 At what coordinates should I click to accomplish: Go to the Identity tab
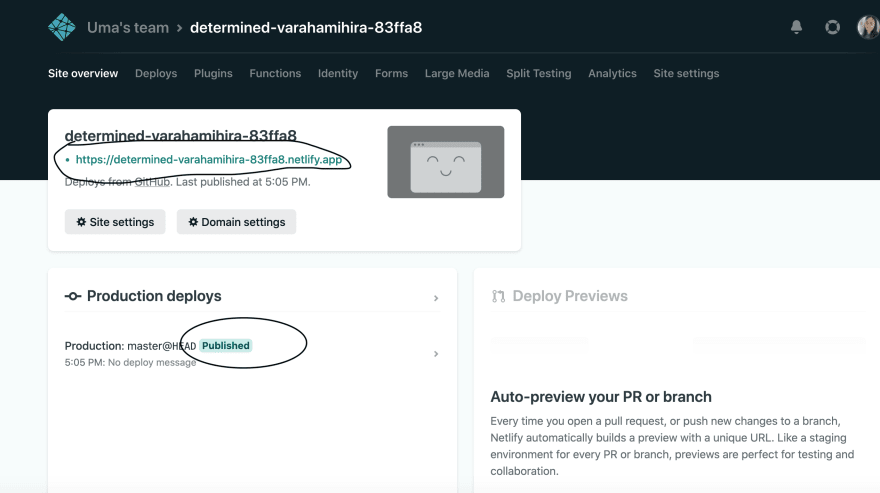[338, 74]
